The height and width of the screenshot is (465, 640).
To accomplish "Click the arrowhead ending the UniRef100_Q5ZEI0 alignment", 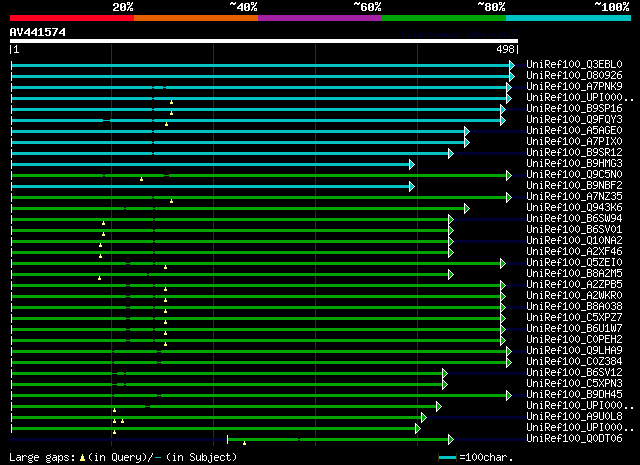I will pos(503,264).
